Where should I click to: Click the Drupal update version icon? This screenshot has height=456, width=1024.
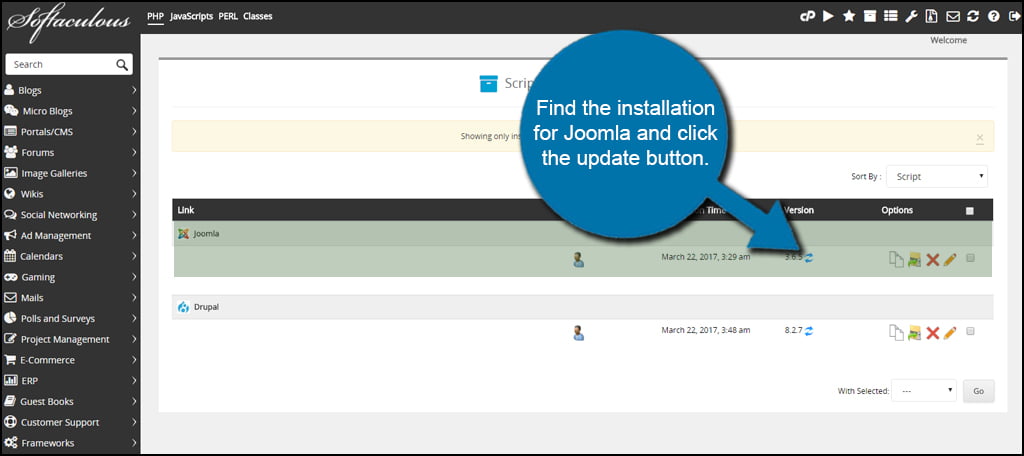point(809,331)
